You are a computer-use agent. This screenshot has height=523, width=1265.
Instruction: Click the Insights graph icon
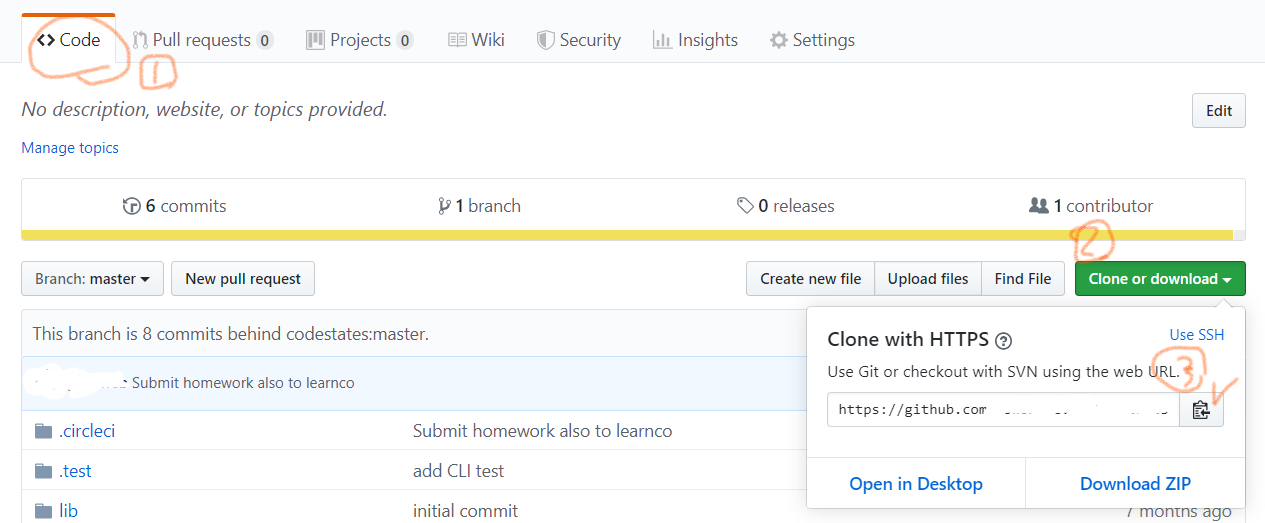661,40
